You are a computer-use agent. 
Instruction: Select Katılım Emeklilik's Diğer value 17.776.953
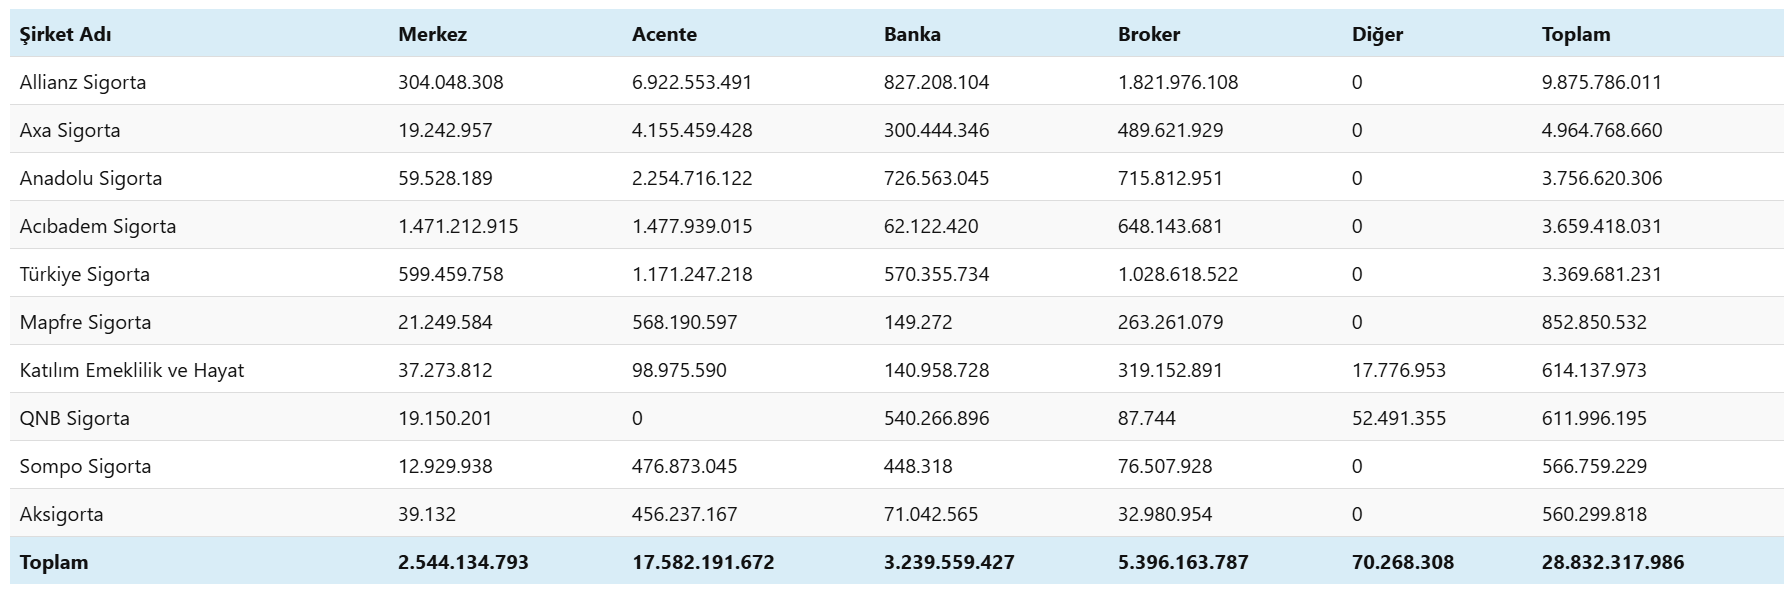tap(1399, 370)
